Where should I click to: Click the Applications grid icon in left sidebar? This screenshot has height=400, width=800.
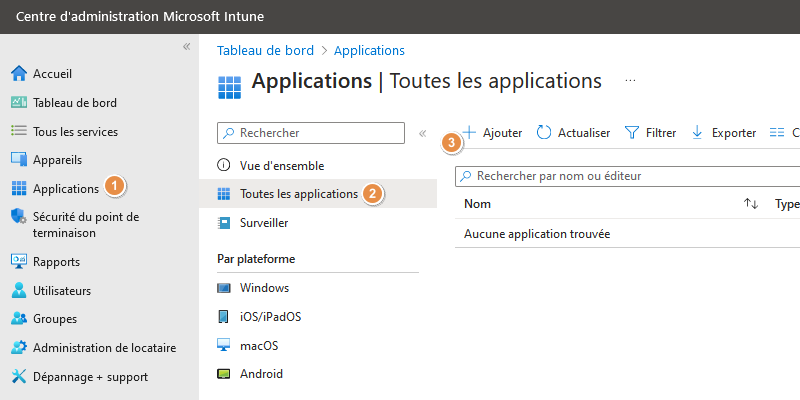coord(19,188)
